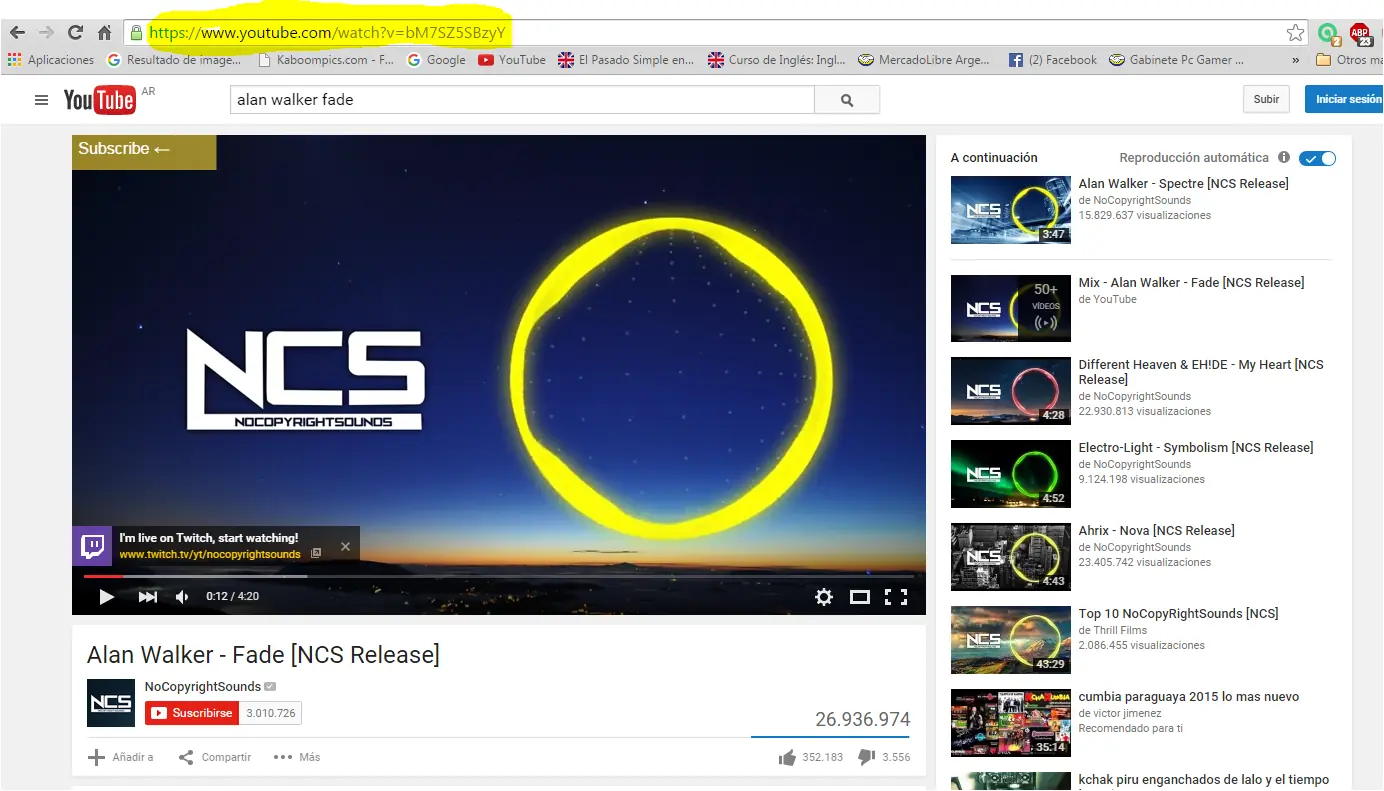
Task: Open cumbia paraguaya 2015 thumbnail
Action: pyautogui.click(x=1011, y=723)
